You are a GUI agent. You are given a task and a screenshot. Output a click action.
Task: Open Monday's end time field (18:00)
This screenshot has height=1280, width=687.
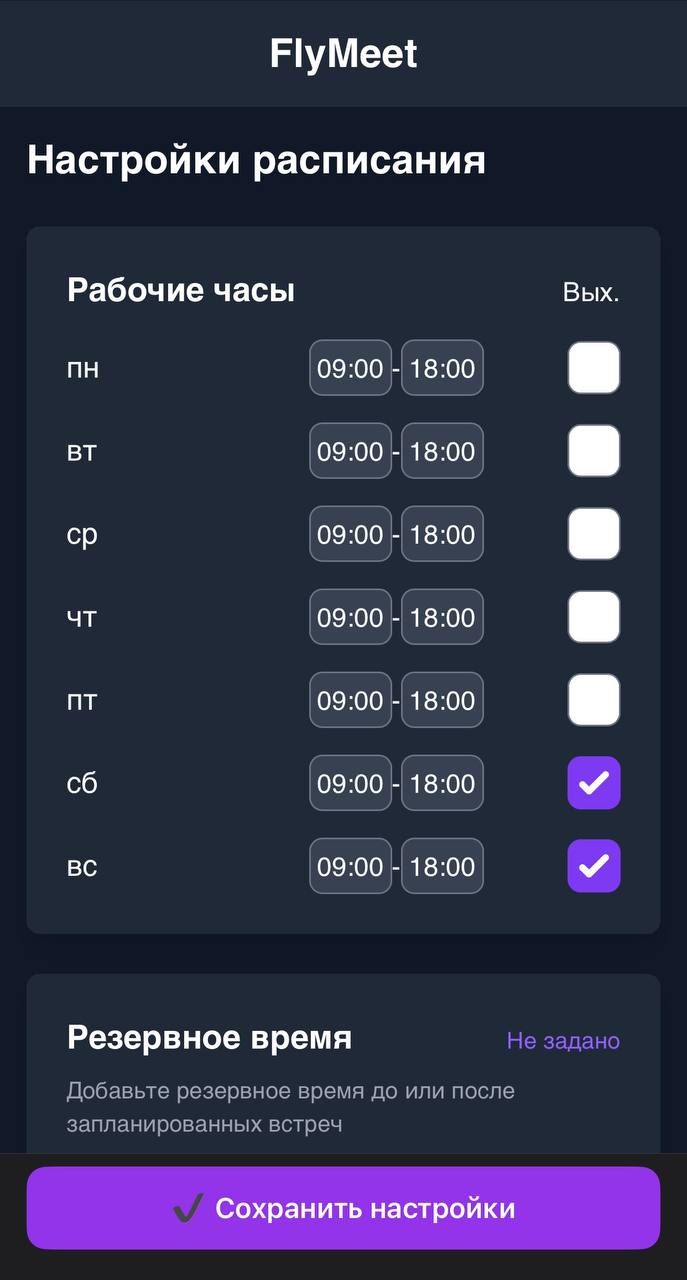tap(442, 367)
